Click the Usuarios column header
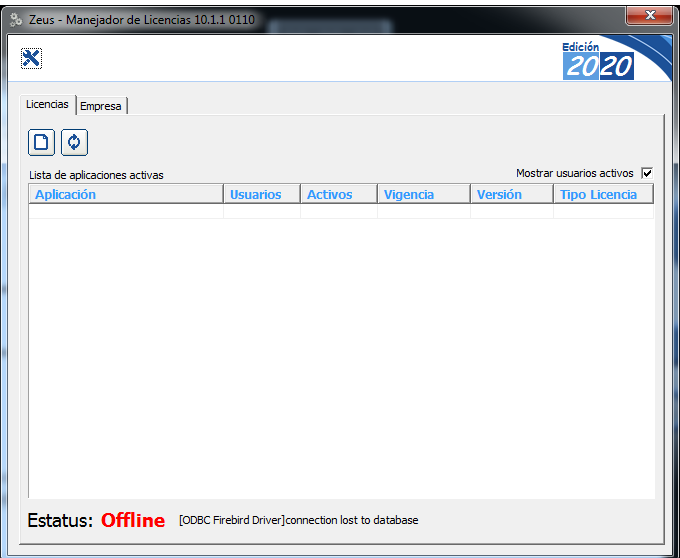 coord(256,195)
